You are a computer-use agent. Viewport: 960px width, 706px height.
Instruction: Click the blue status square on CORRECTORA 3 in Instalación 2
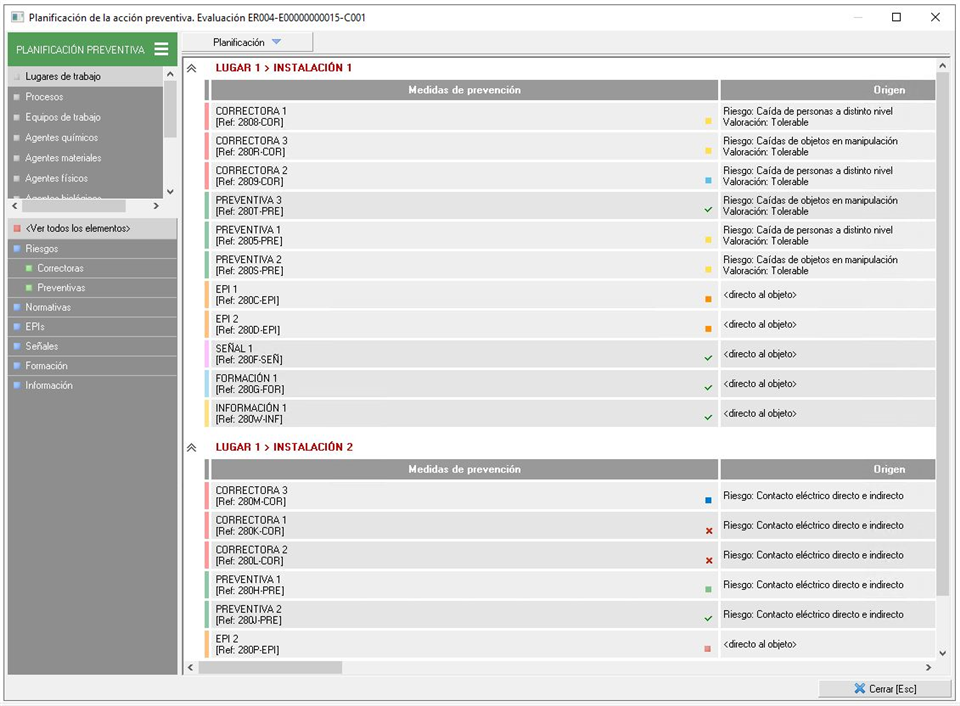[x=708, y=500]
